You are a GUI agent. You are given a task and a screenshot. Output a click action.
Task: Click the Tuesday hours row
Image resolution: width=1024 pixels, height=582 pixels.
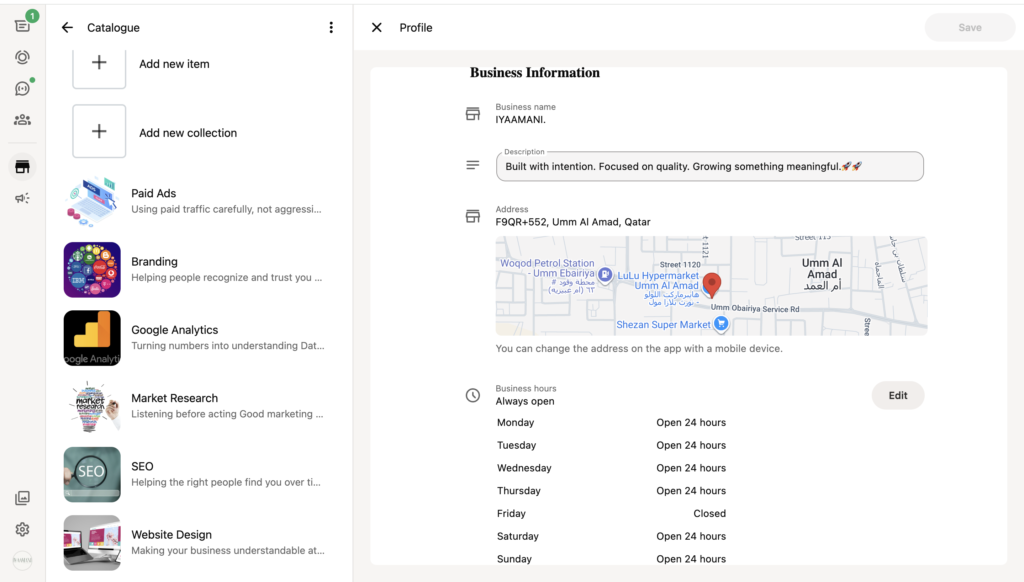click(611, 445)
